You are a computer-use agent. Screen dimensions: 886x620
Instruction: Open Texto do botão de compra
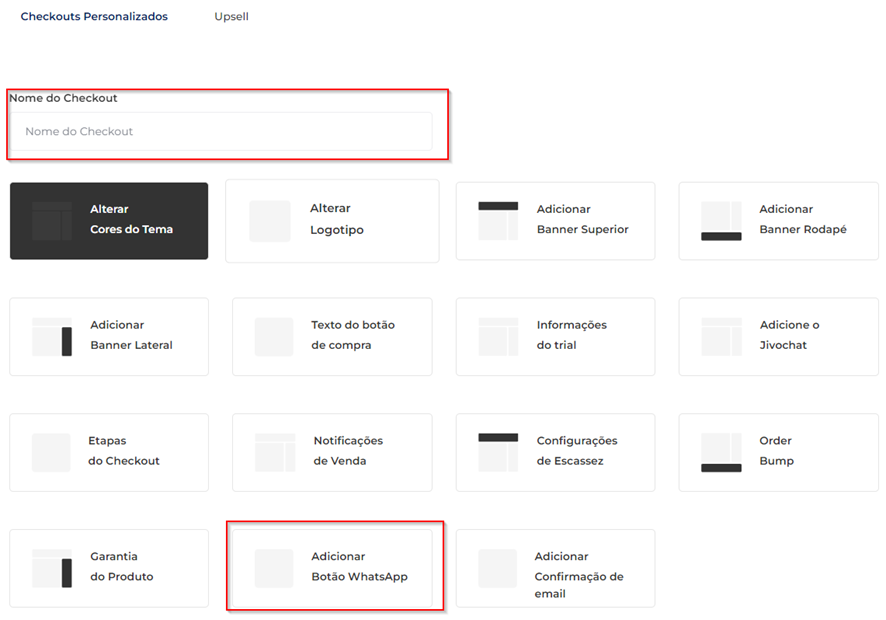(x=332, y=337)
